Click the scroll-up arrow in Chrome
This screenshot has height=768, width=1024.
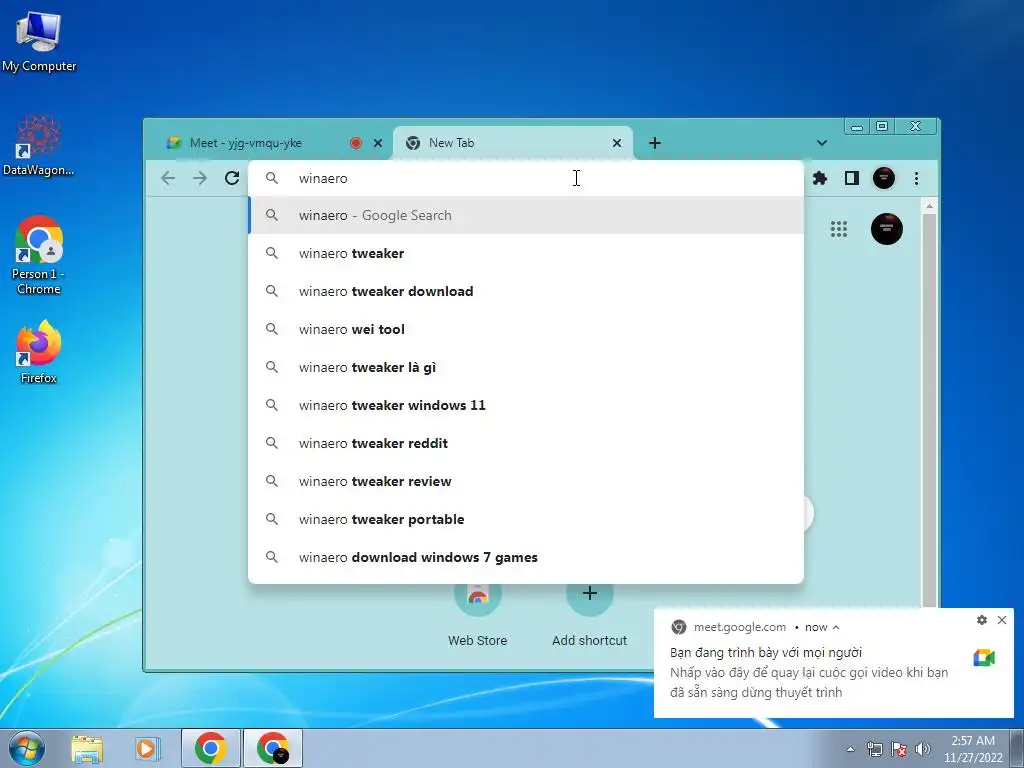[x=929, y=206]
